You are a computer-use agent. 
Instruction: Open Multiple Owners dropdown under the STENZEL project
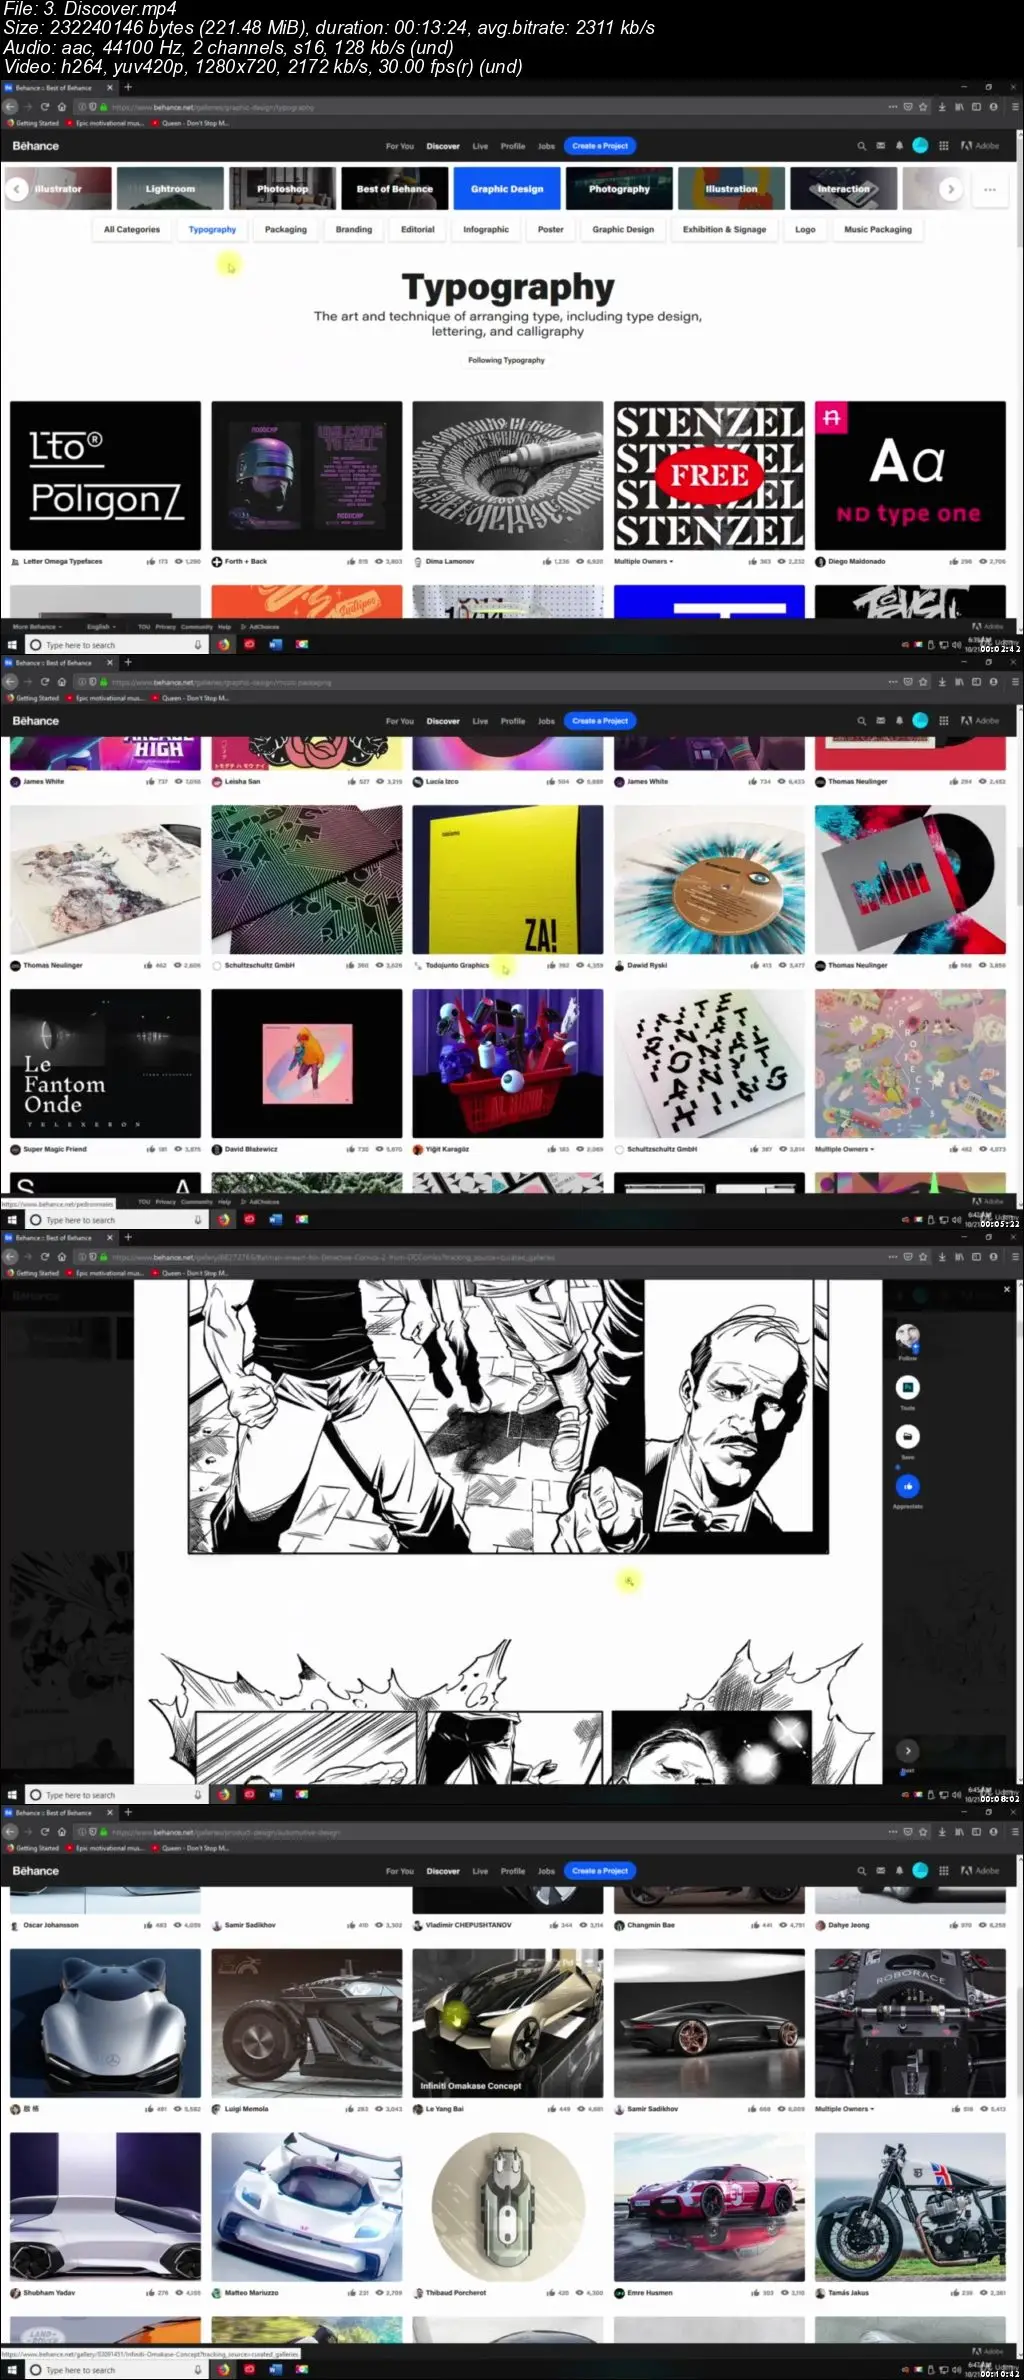click(644, 561)
